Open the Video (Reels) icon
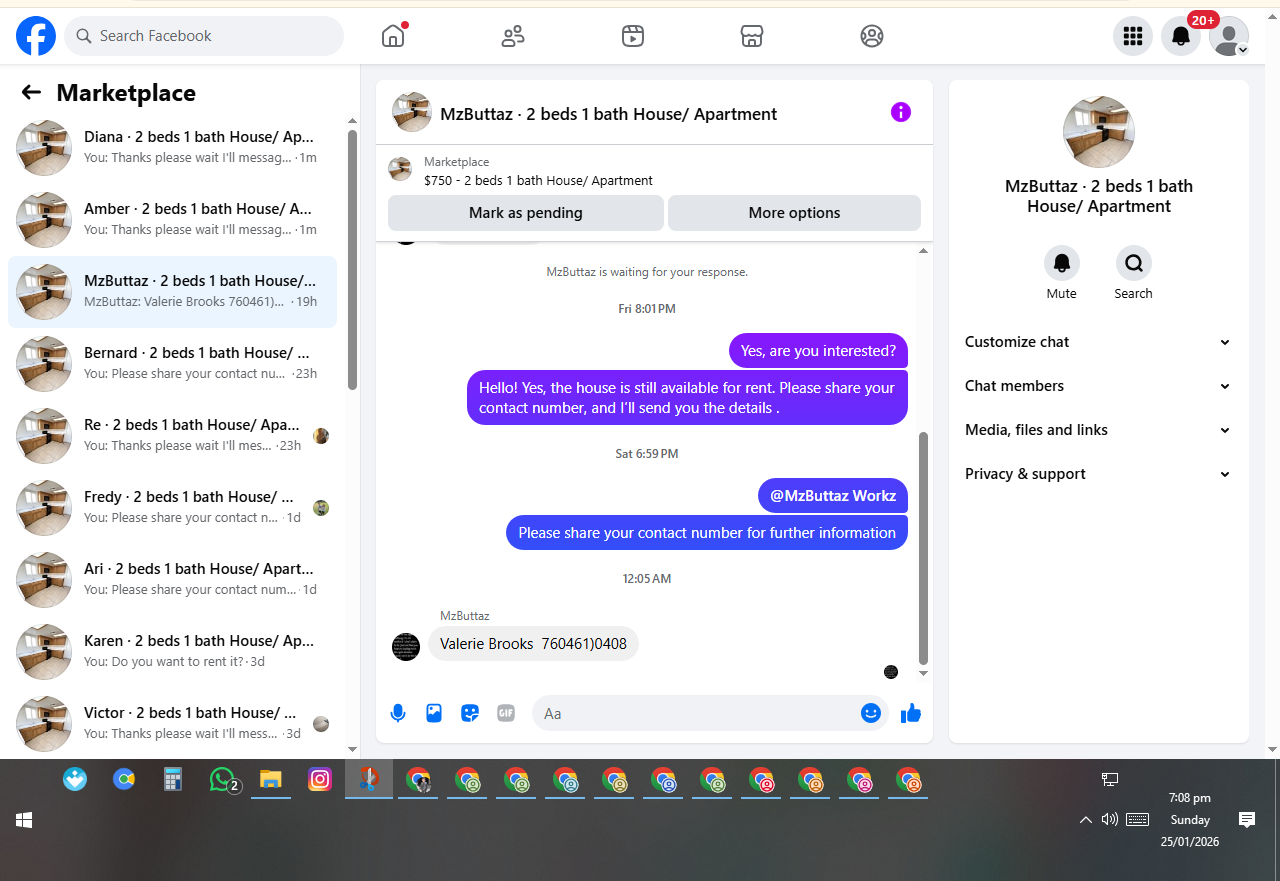Image resolution: width=1280 pixels, height=881 pixels. (632, 36)
